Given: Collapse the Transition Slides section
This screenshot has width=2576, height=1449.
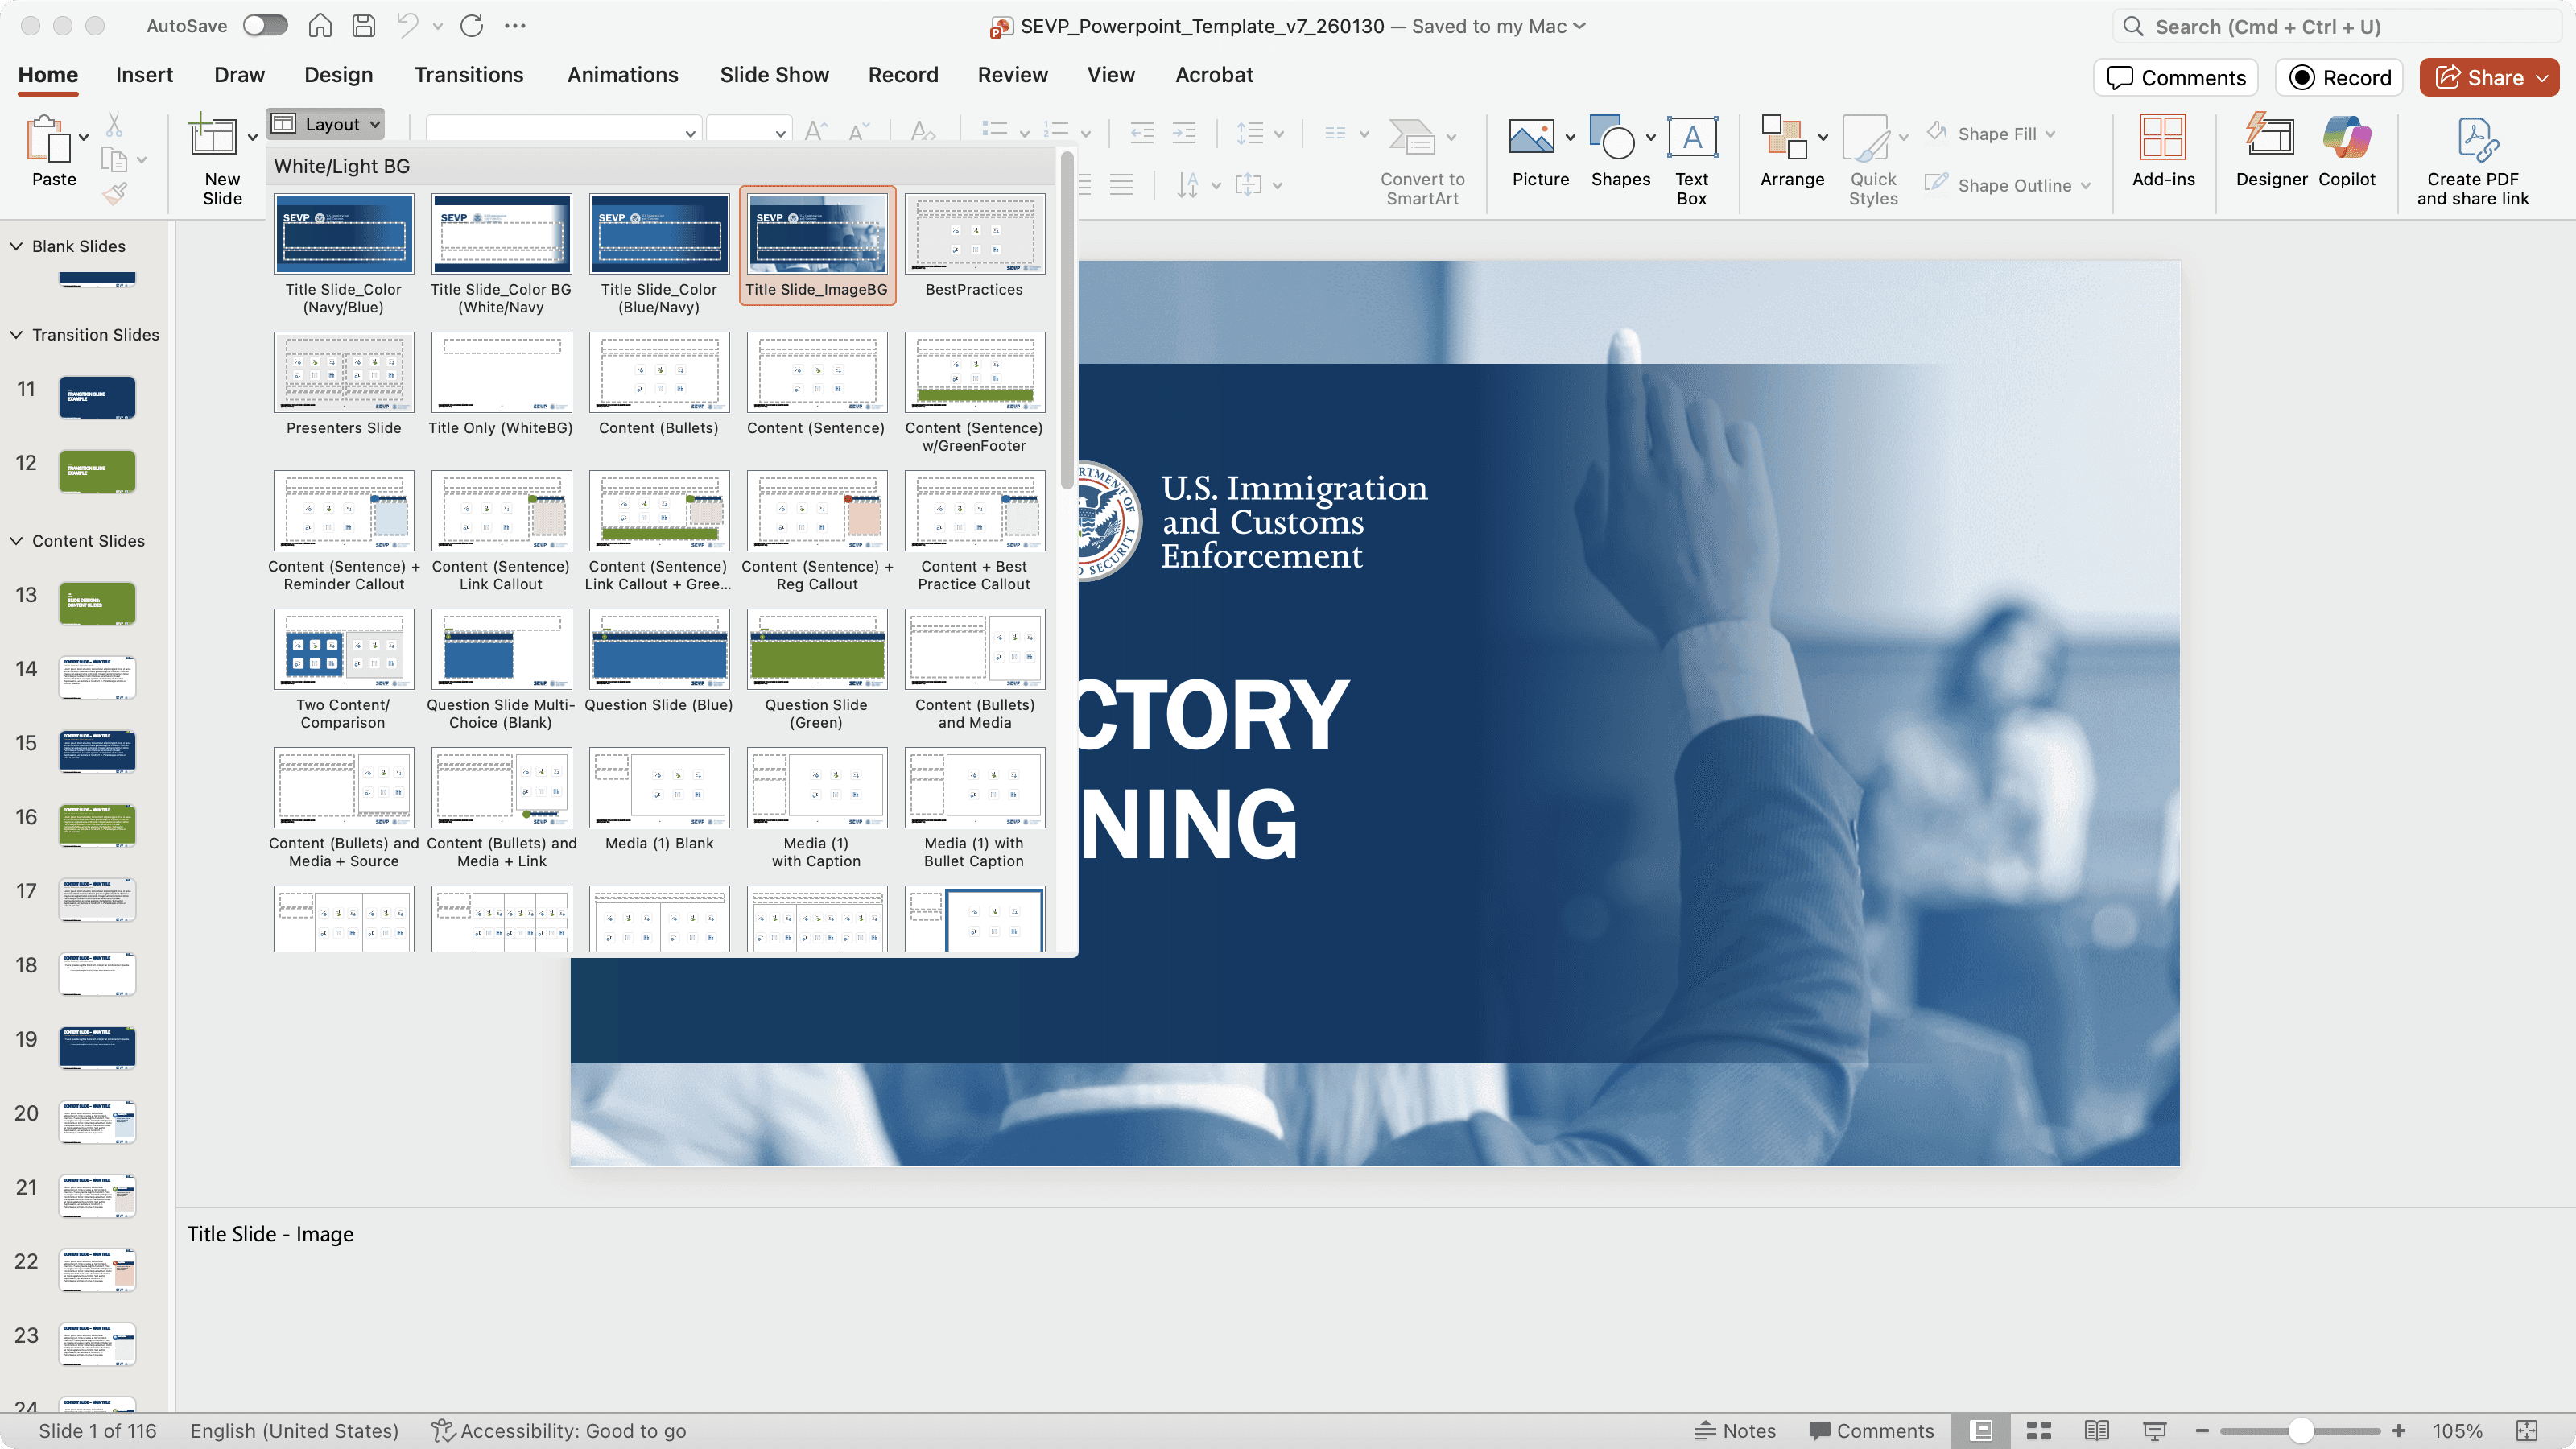Looking at the screenshot, I should [16, 335].
